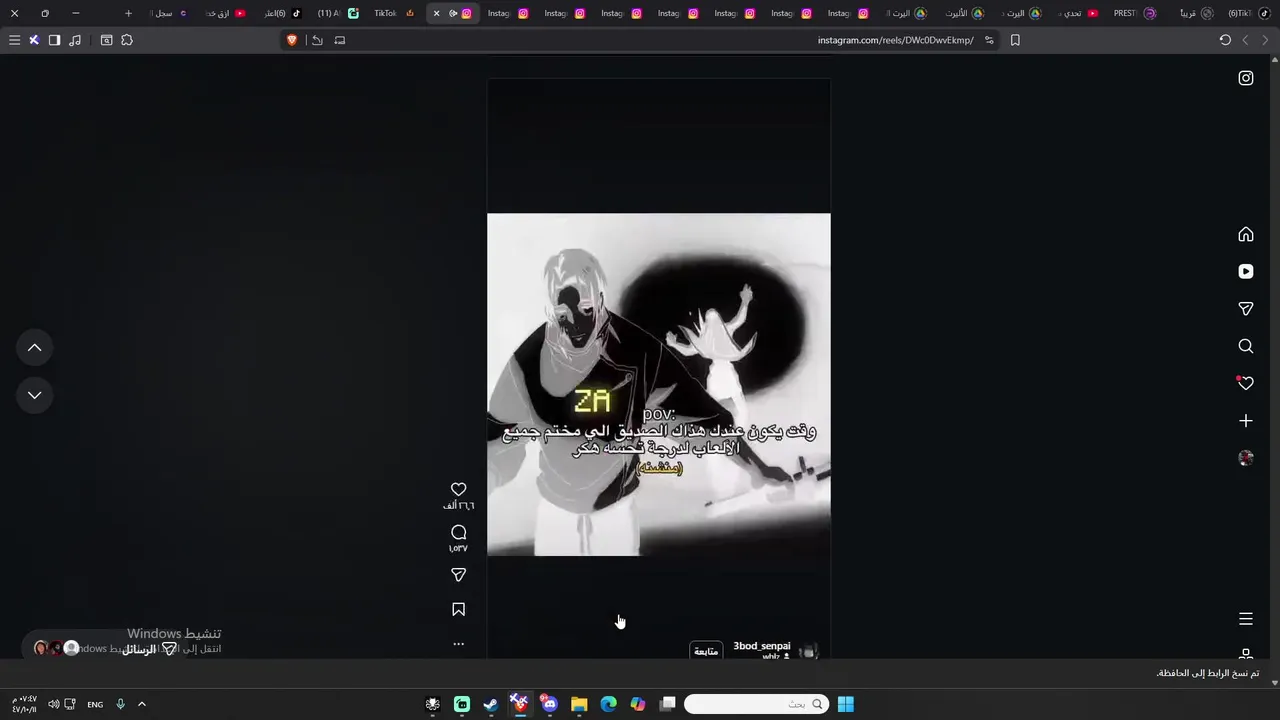This screenshot has height=720, width=1280.
Task: Open Microsoft Edge from the taskbar
Action: [x=608, y=704]
